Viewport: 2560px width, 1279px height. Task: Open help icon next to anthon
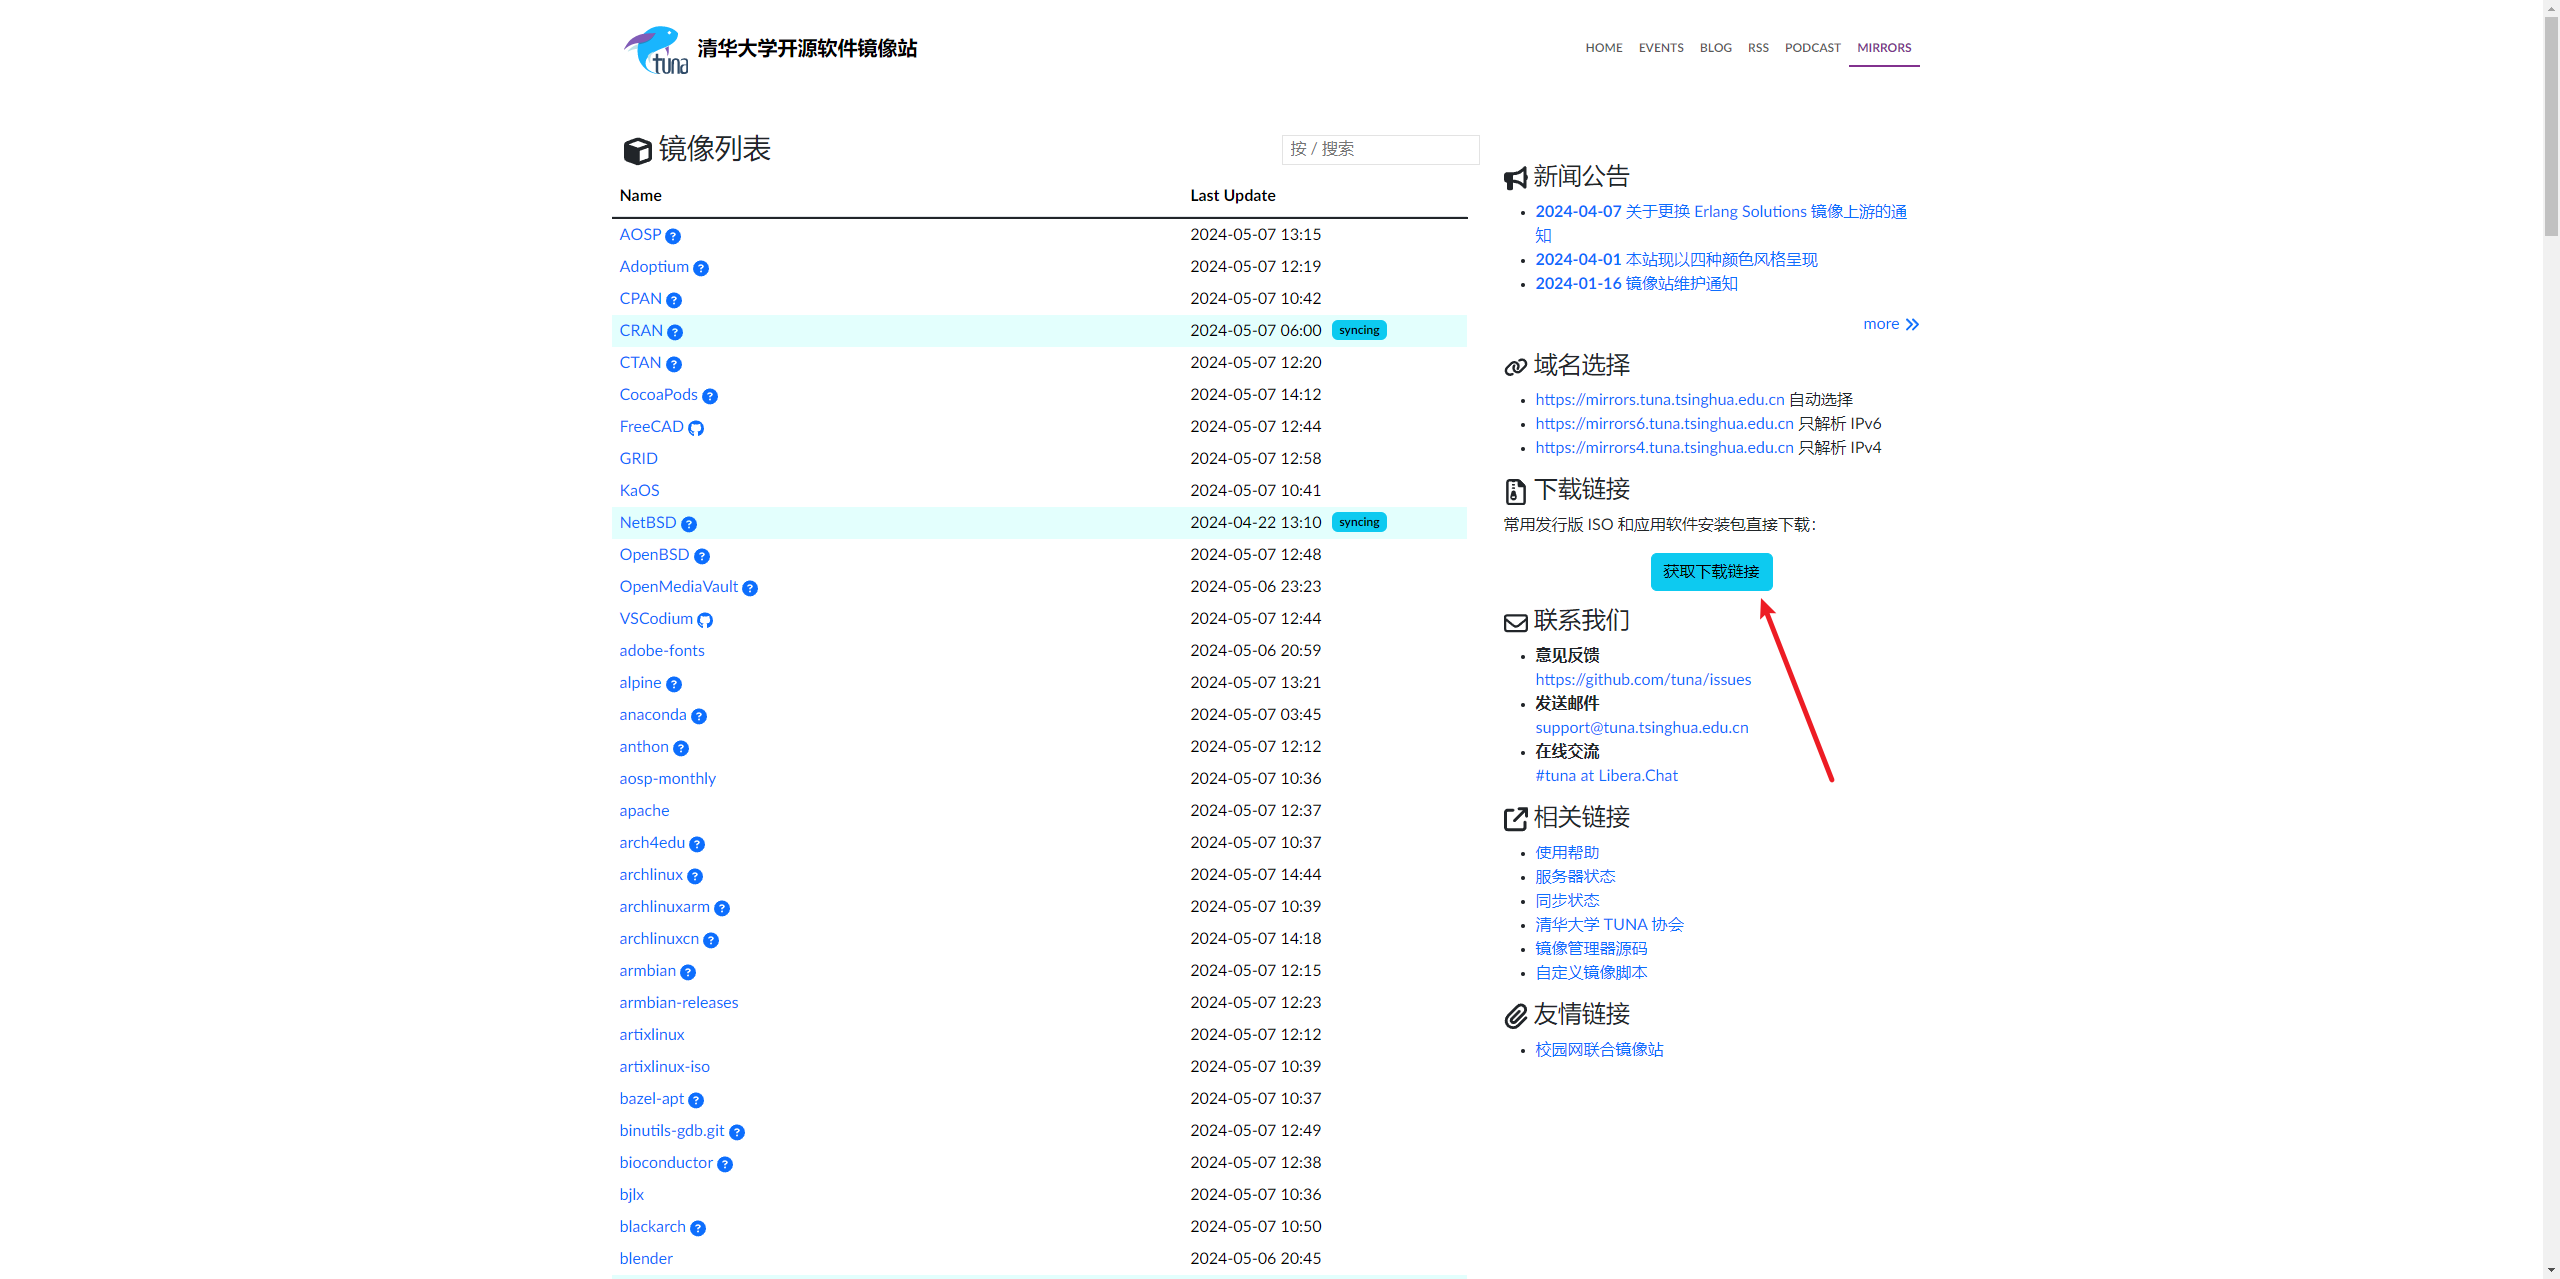click(x=681, y=748)
